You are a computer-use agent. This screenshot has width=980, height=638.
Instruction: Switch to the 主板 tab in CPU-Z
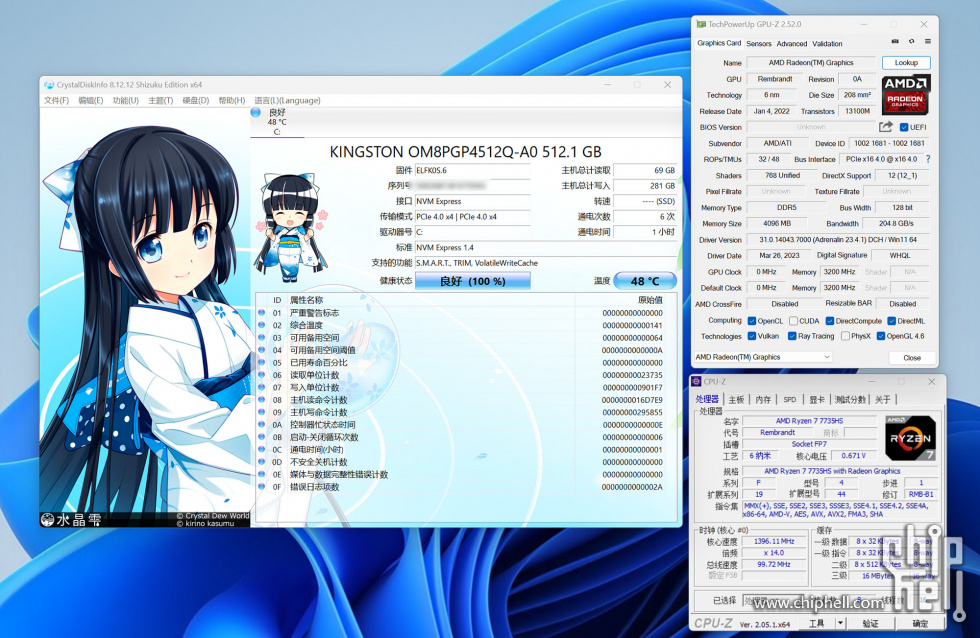tap(736, 399)
